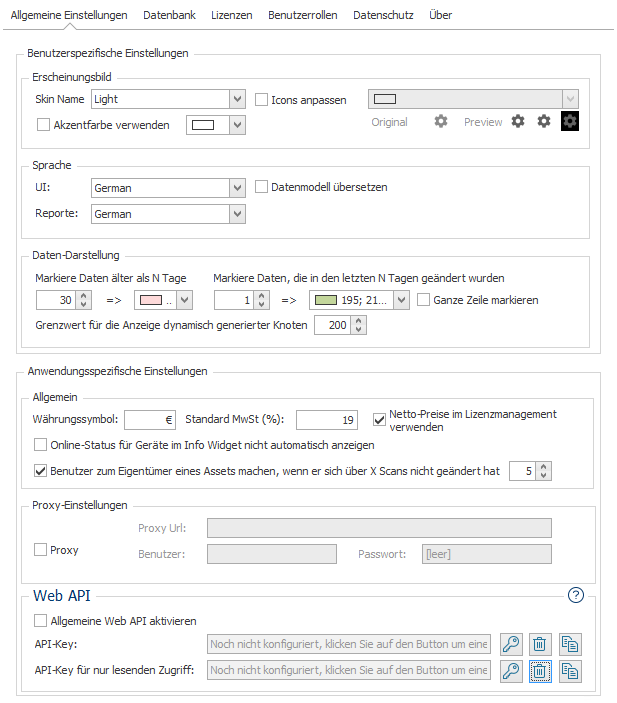Decrease the Knoten Grenzwert of 200
Viewport: 617px width, 703px height.
click(358, 330)
